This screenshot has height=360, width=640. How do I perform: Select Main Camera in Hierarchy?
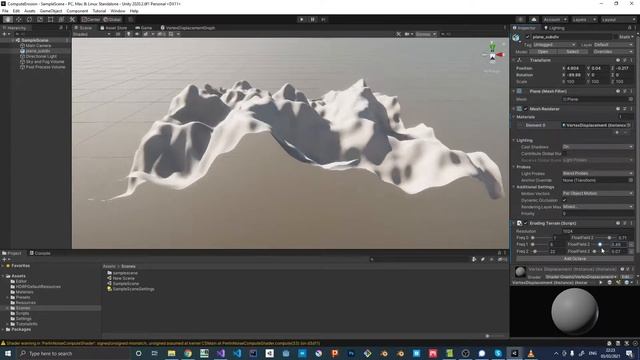(x=38, y=46)
